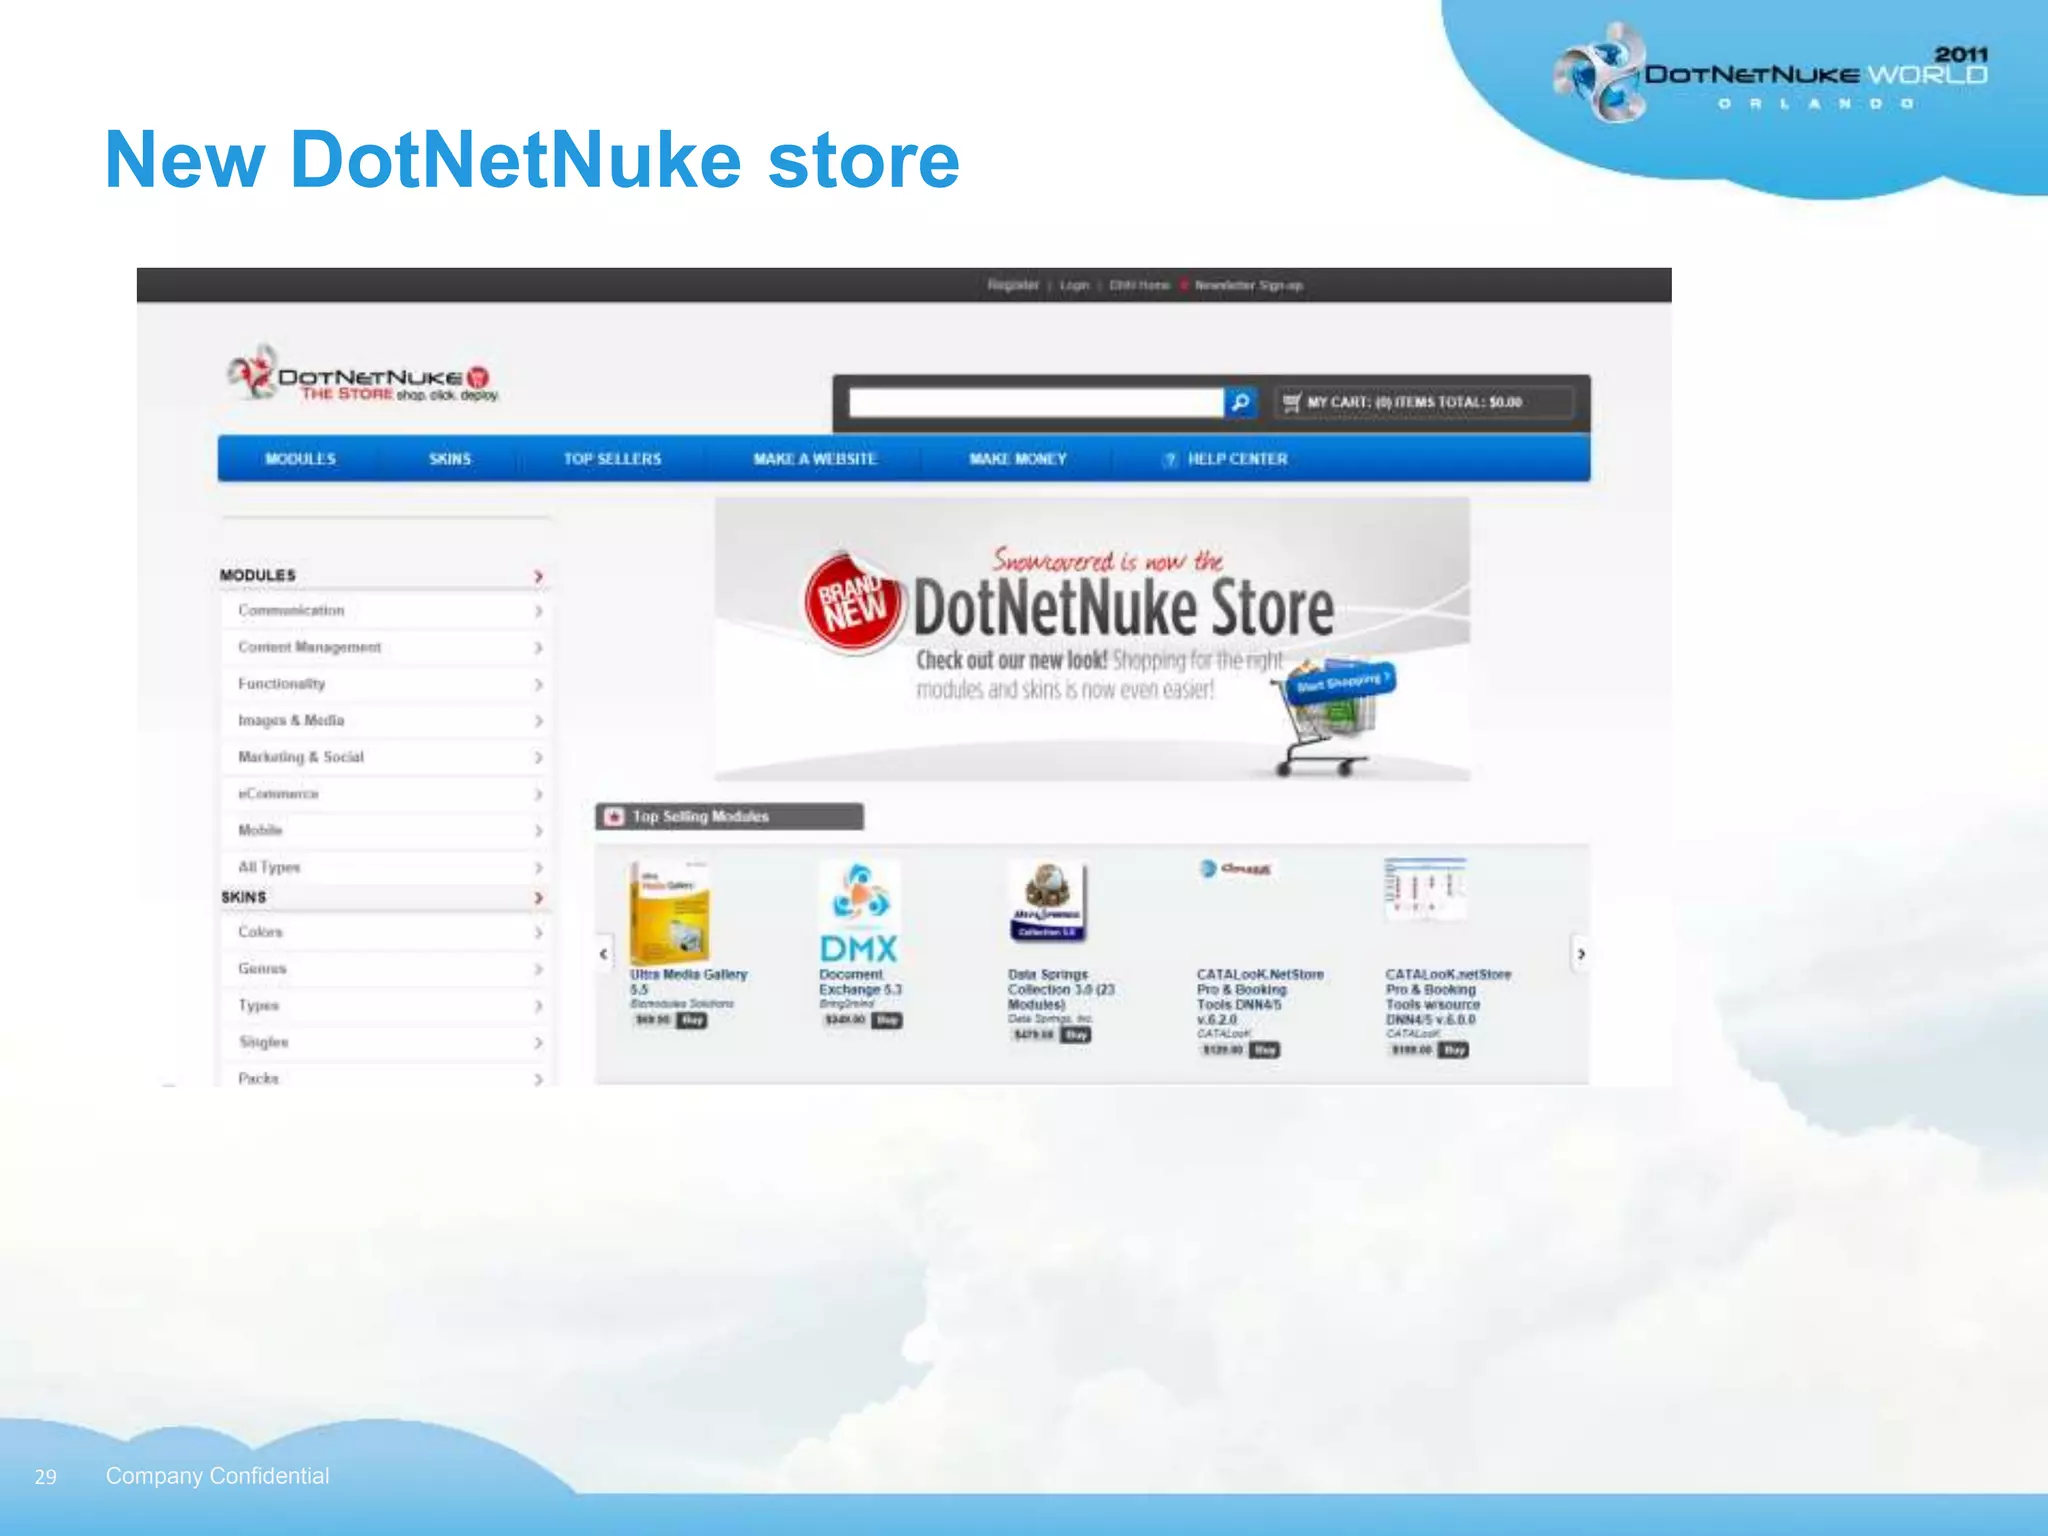Expand the Communication category chevron
The height and width of the screenshot is (1536, 2048).
tap(538, 611)
